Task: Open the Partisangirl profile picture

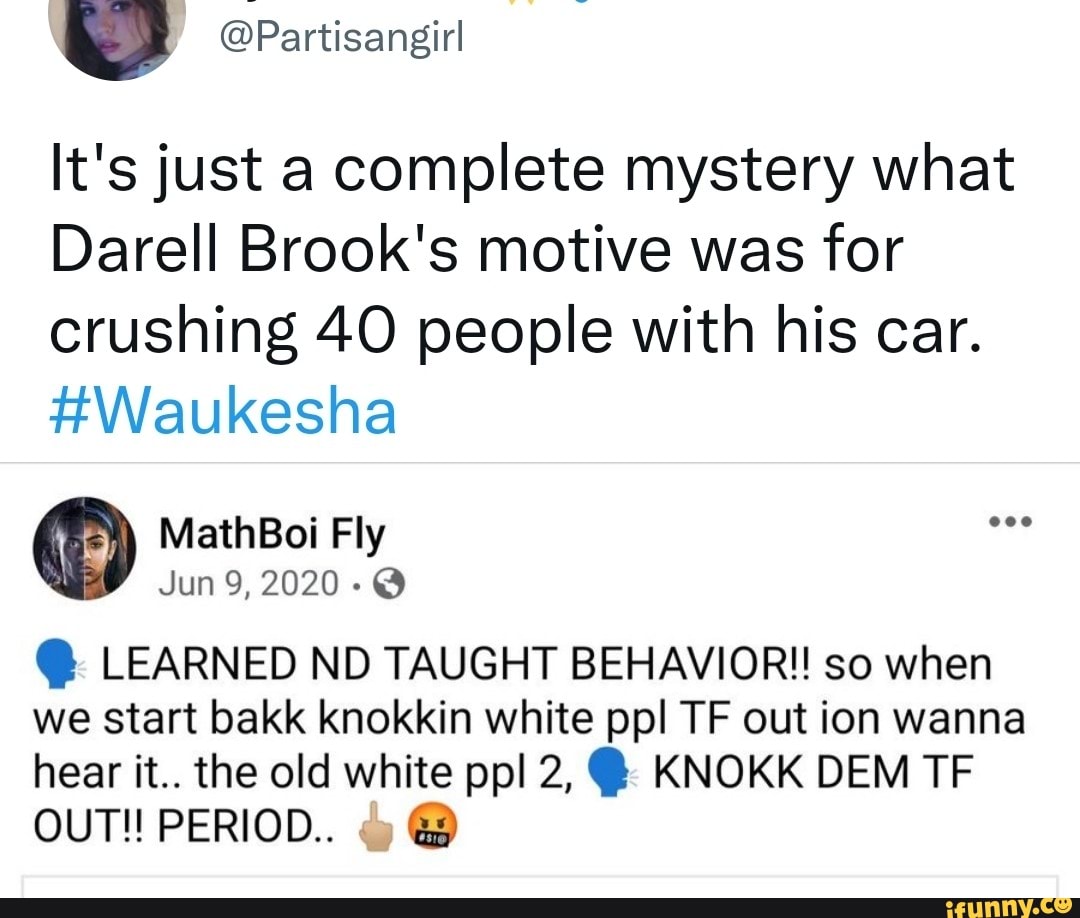Action: coord(116,34)
